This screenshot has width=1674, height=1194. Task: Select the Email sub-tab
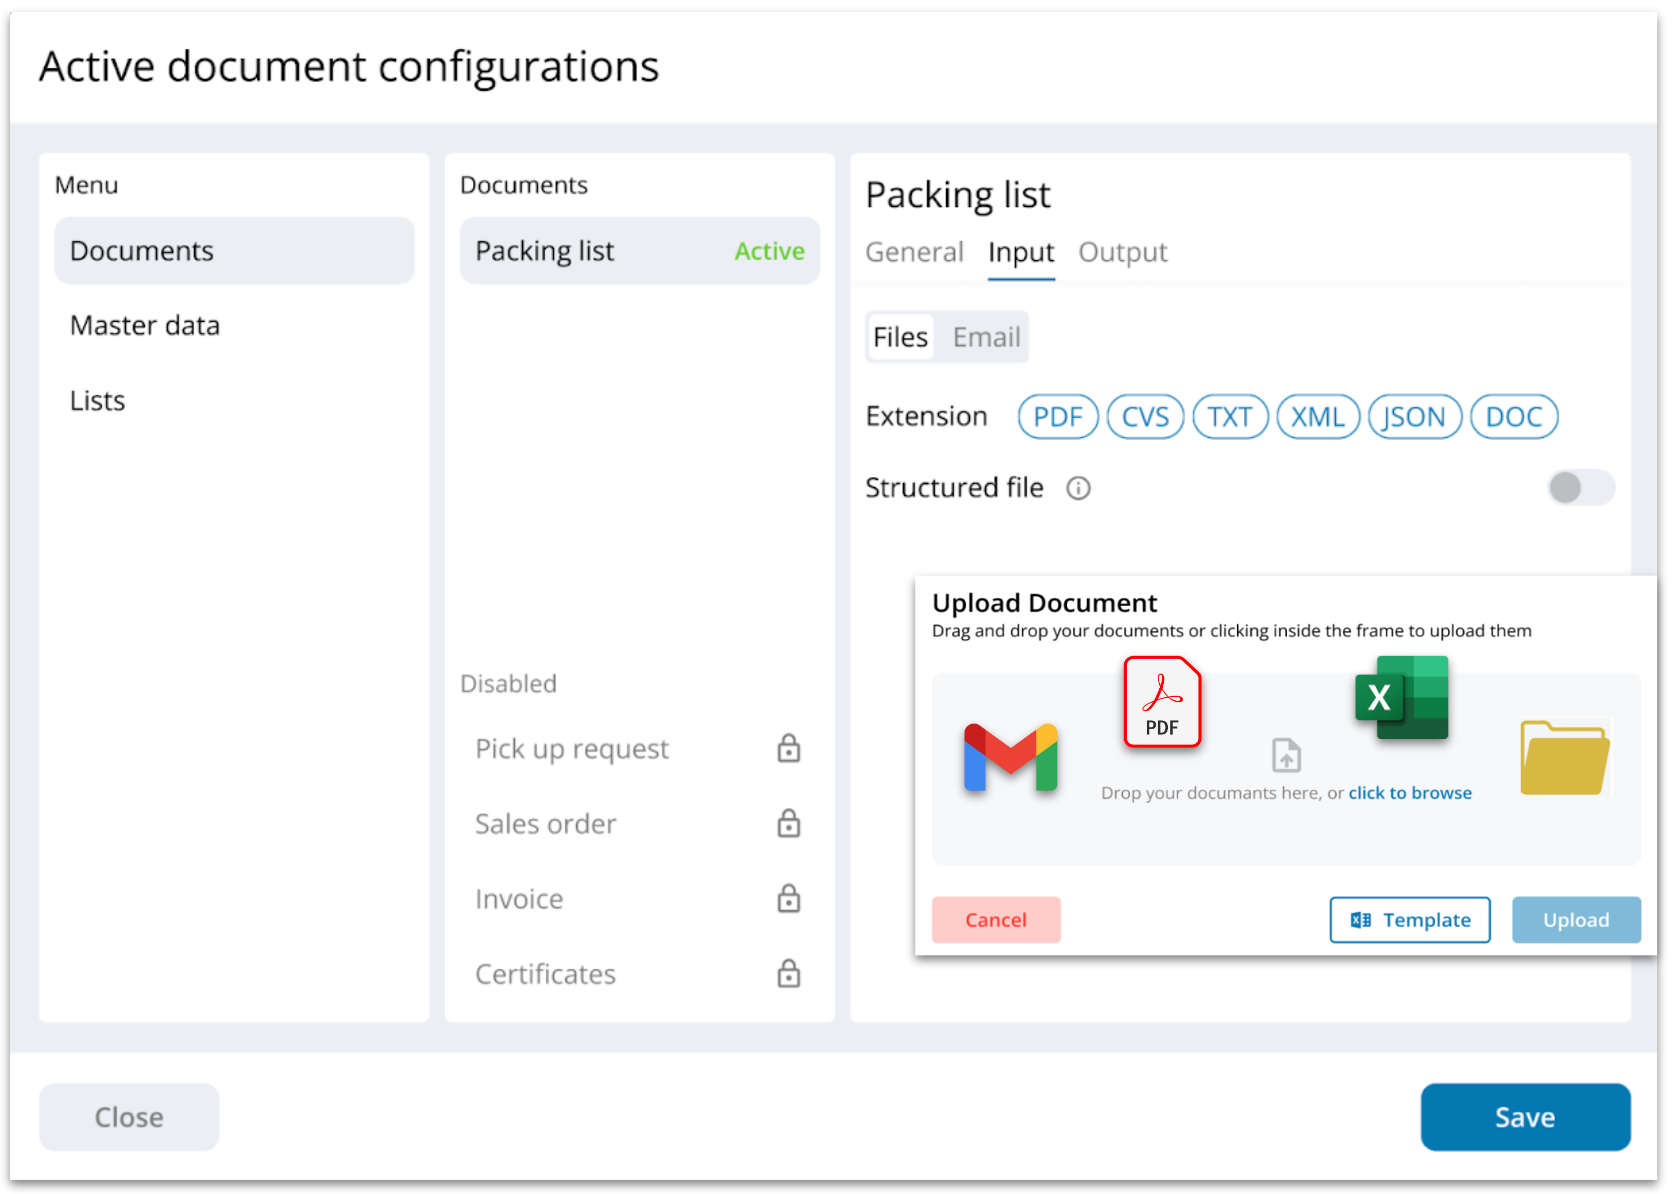986,337
